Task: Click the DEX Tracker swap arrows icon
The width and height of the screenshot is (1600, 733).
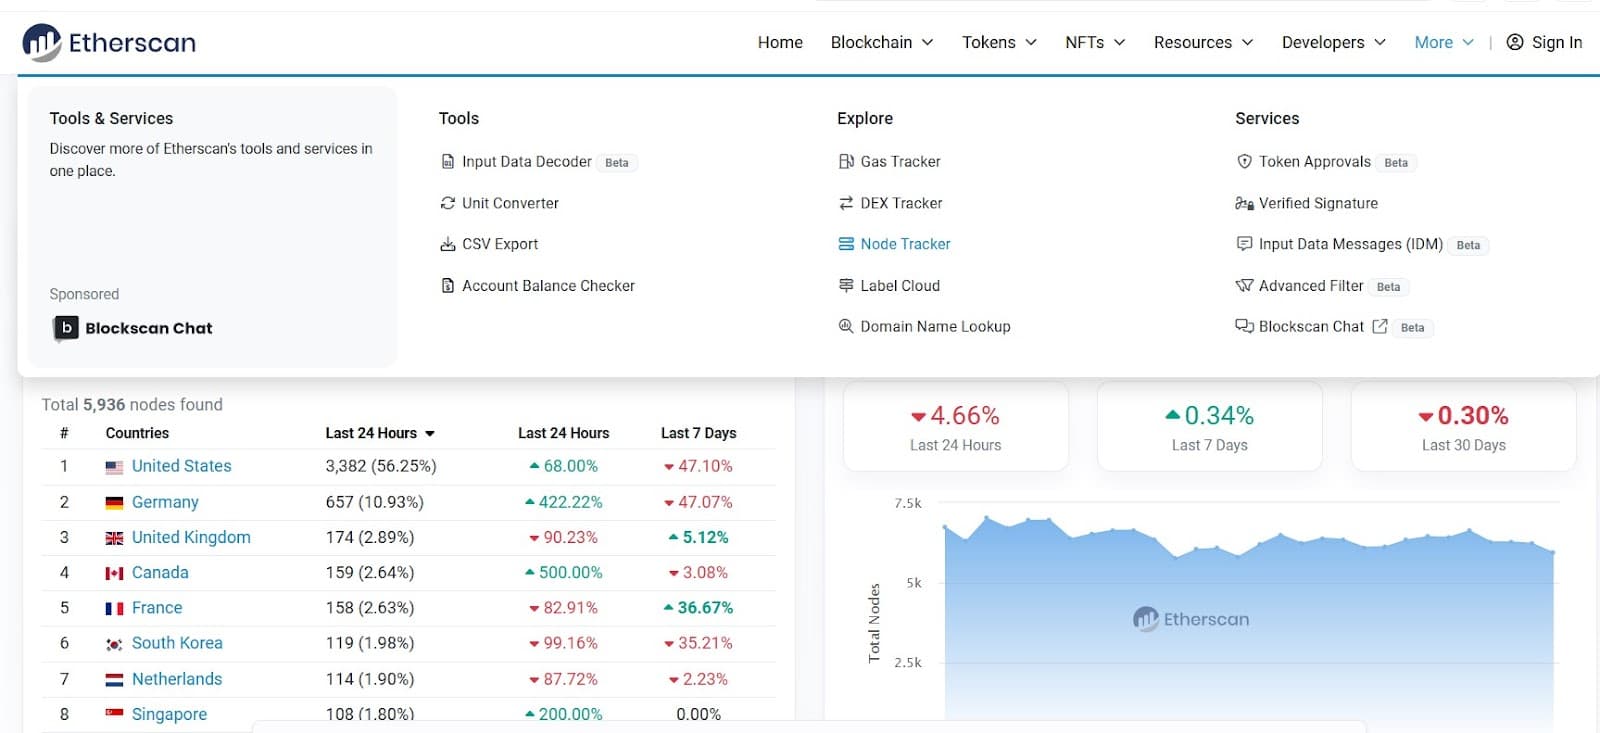Action: click(846, 203)
